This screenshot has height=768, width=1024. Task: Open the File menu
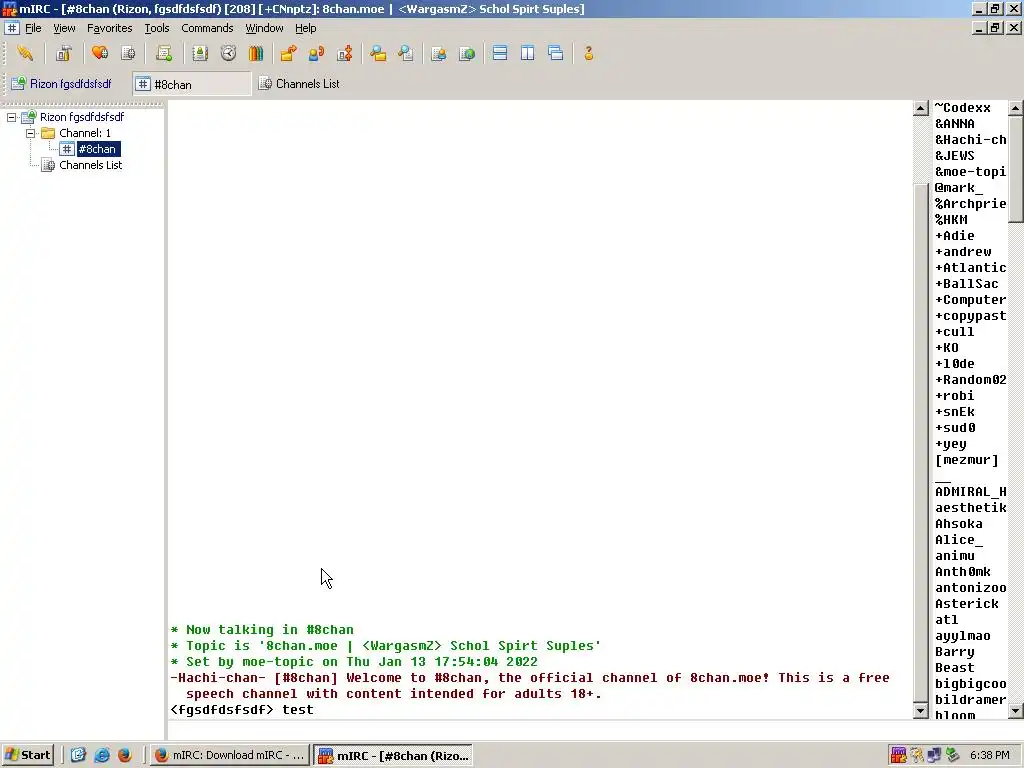tap(33, 28)
